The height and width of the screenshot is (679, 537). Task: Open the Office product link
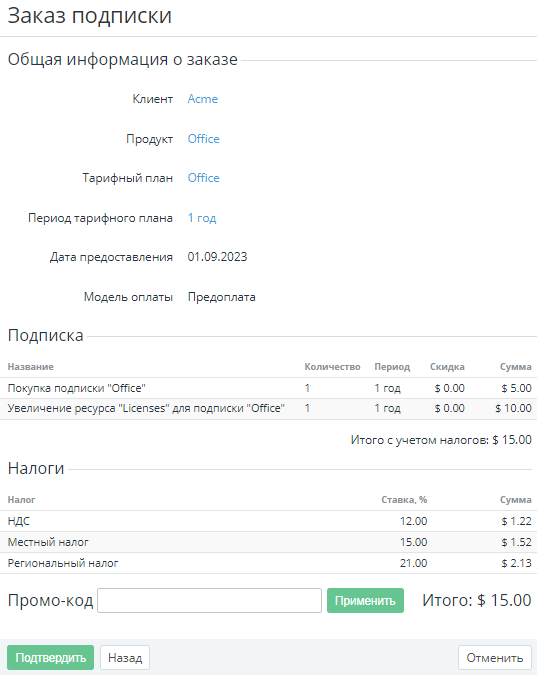204,139
